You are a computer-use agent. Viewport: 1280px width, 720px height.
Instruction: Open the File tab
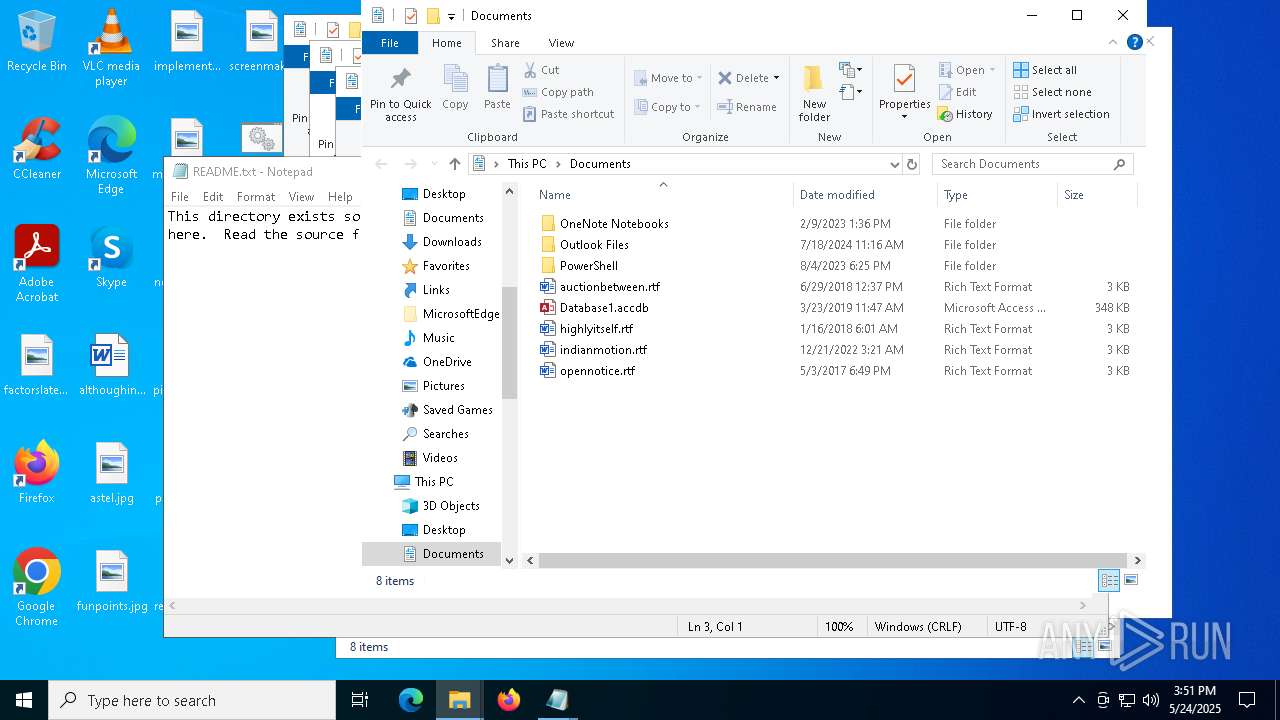pyautogui.click(x=390, y=43)
